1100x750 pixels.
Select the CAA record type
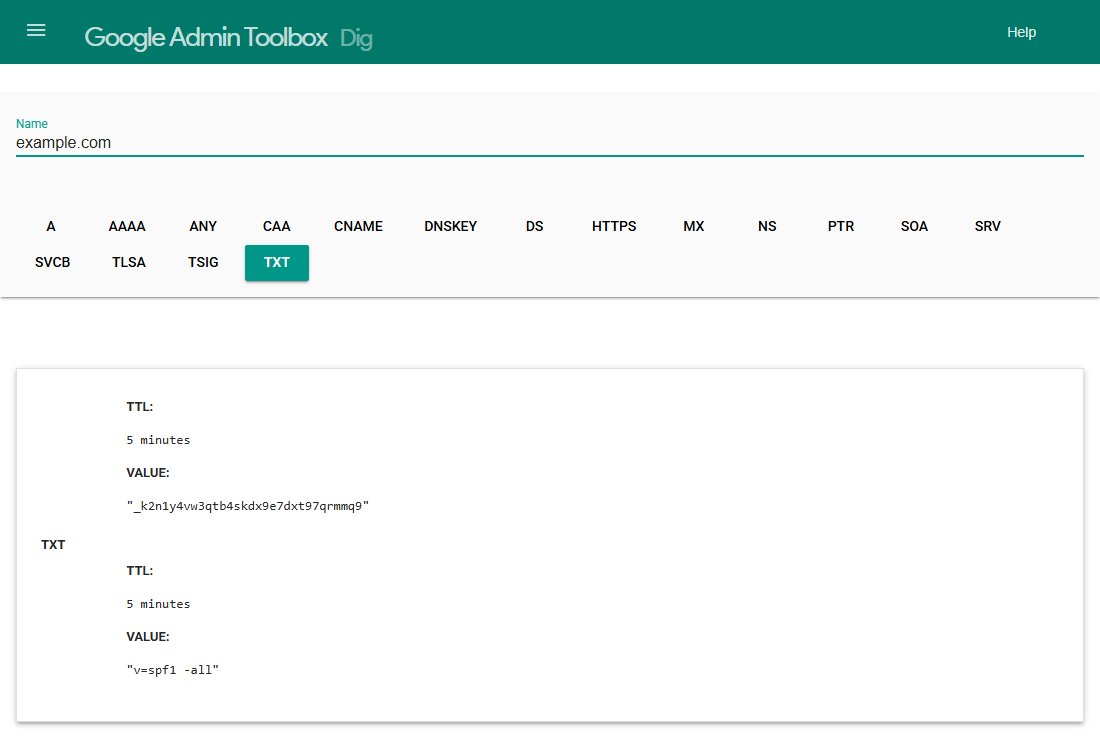tap(276, 227)
